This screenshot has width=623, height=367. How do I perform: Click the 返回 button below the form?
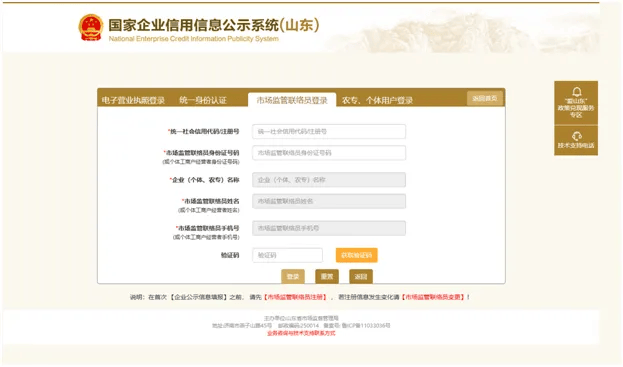coord(361,276)
